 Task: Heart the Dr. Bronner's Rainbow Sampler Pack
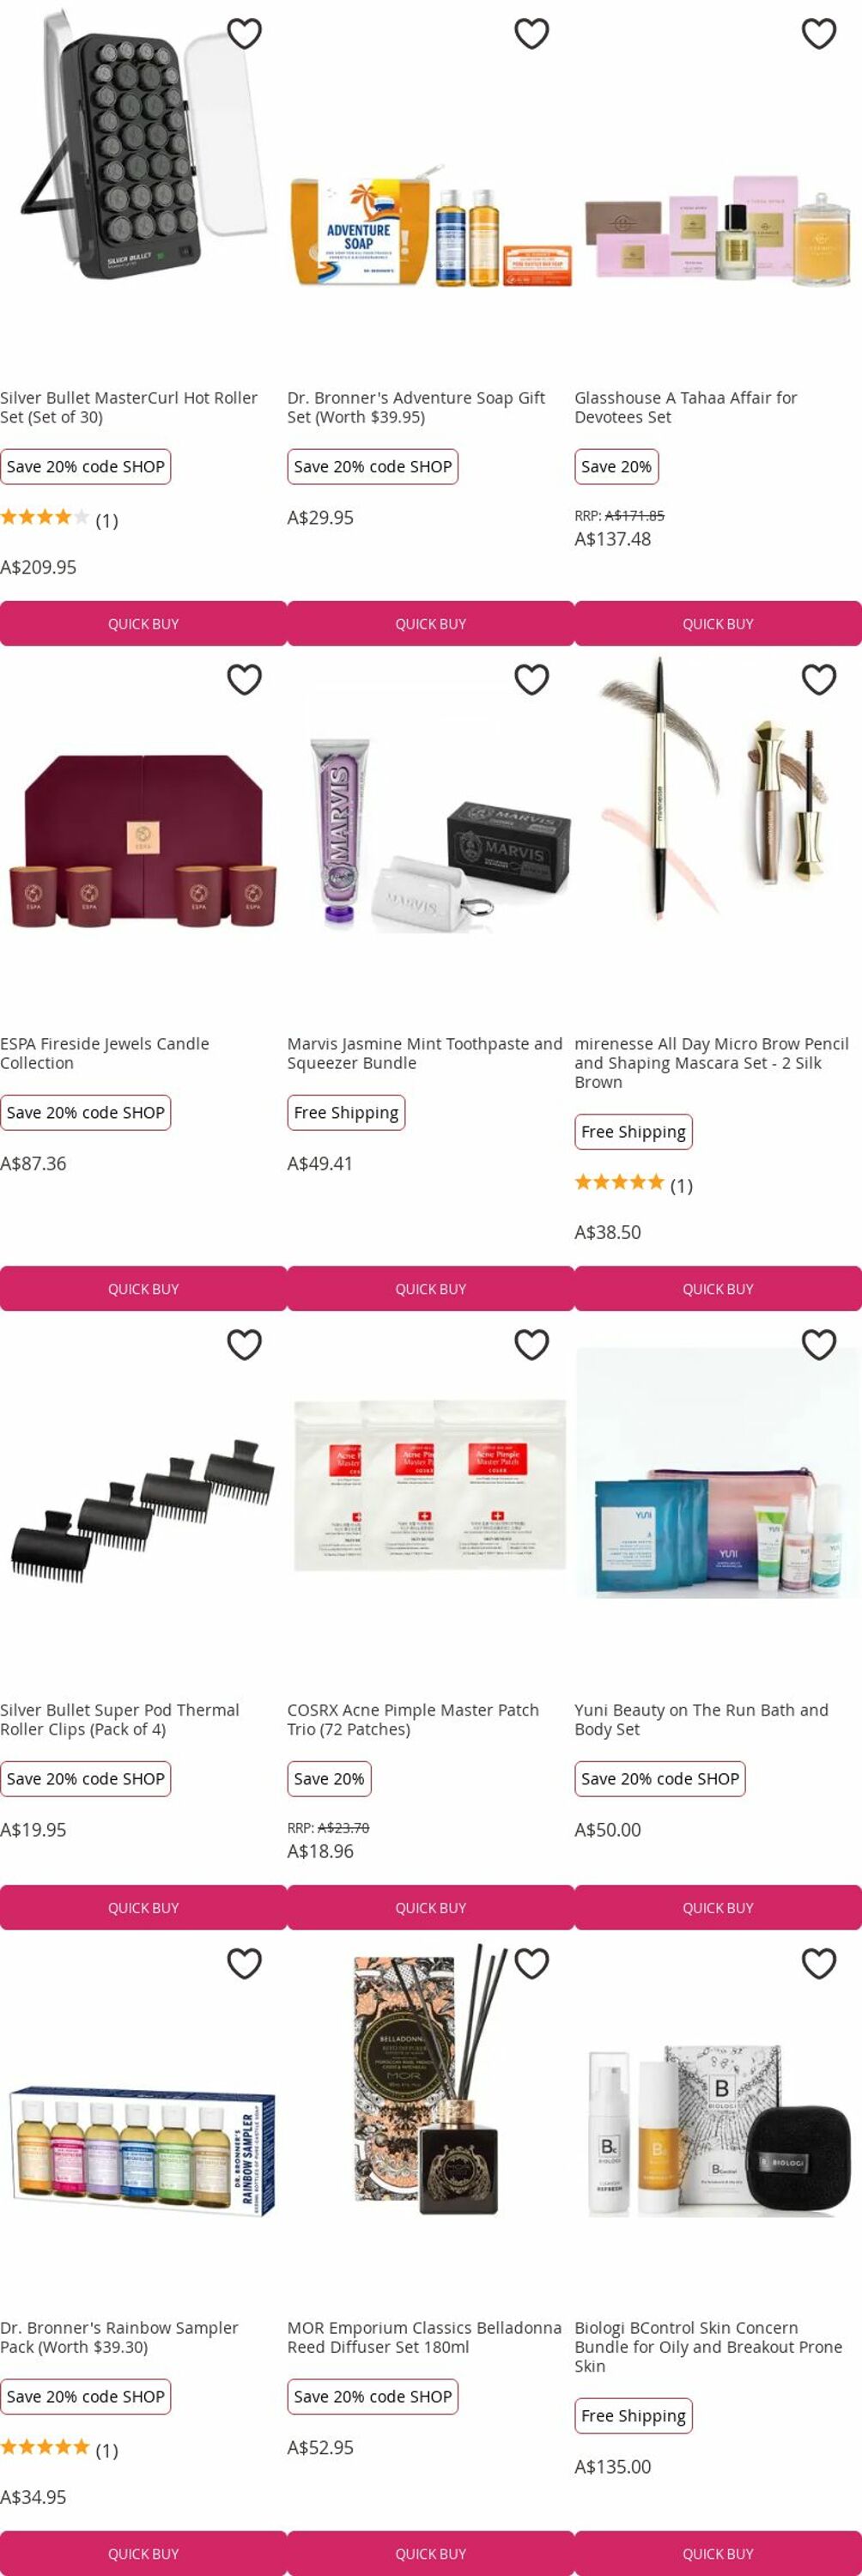tap(244, 1964)
